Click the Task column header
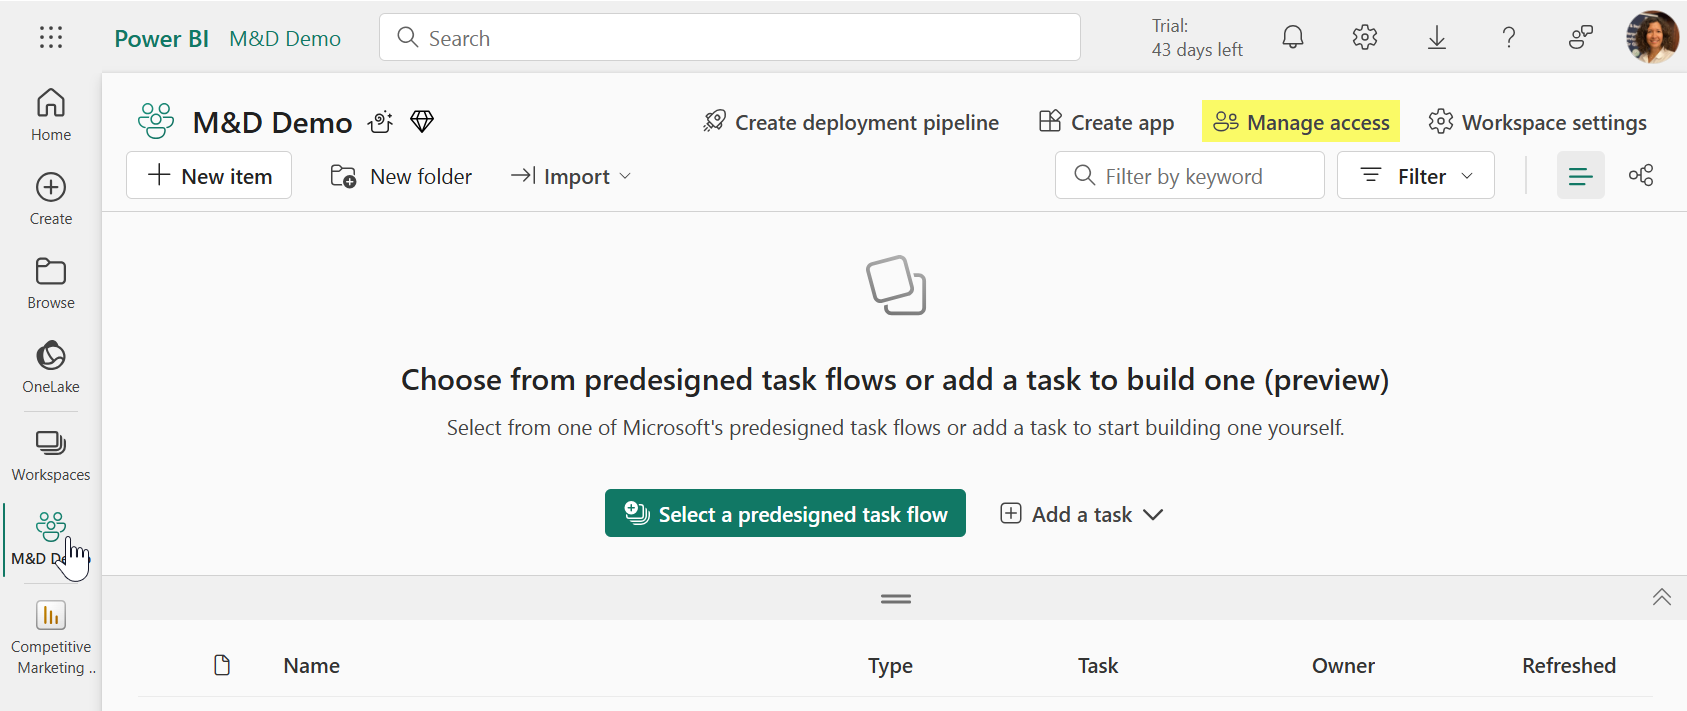 tap(1098, 665)
